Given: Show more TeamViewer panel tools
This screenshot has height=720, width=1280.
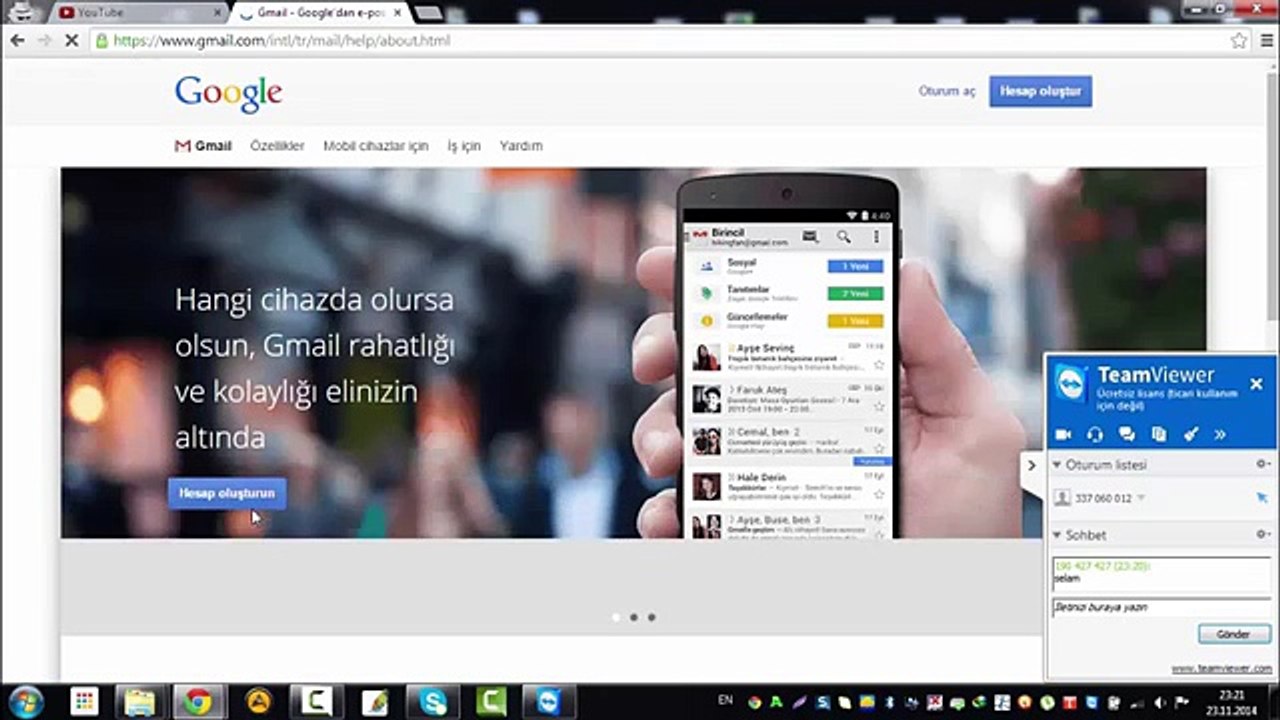Looking at the screenshot, I should pyautogui.click(x=1220, y=434).
